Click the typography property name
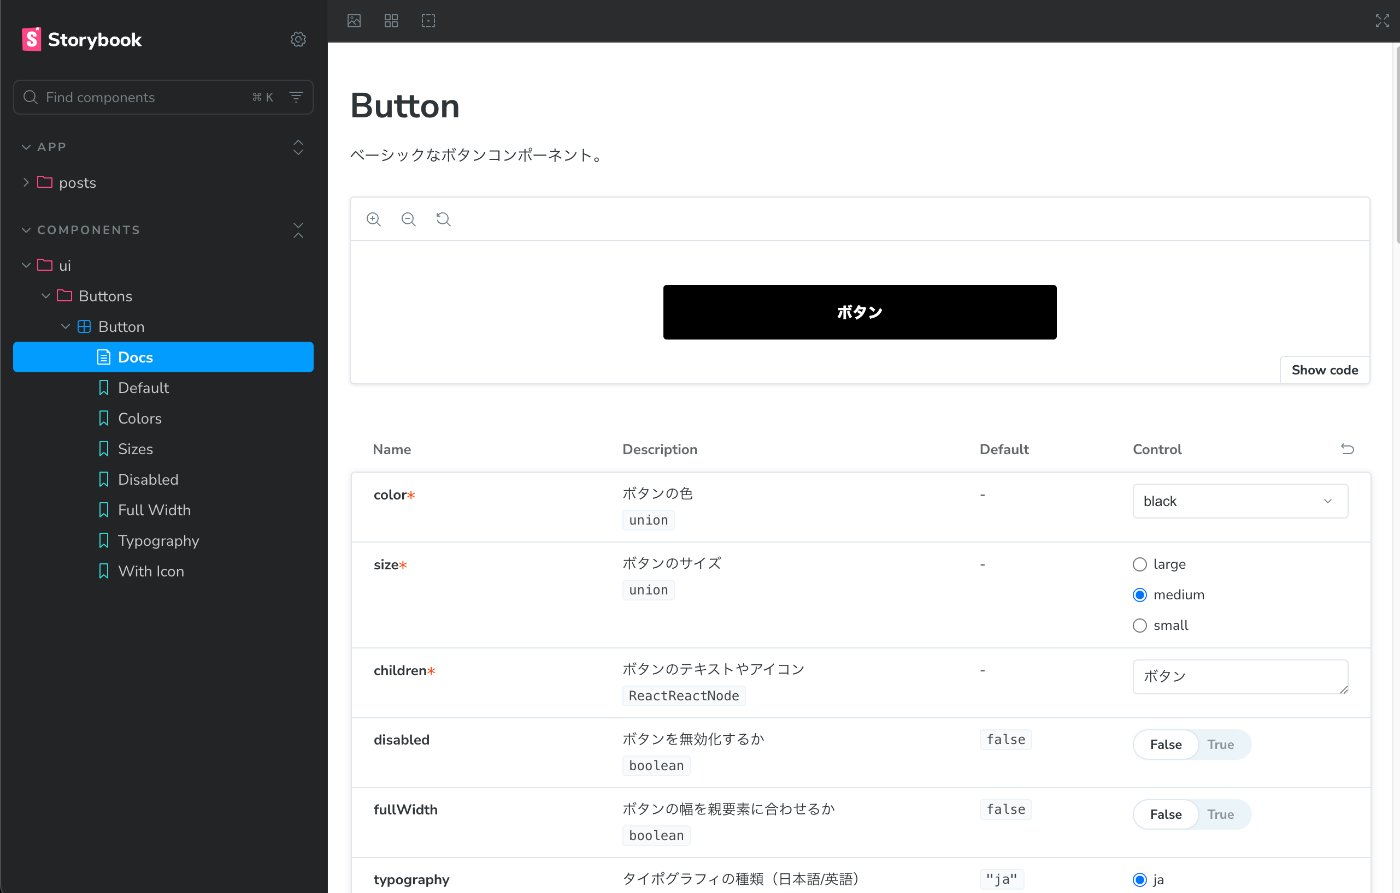 point(411,880)
